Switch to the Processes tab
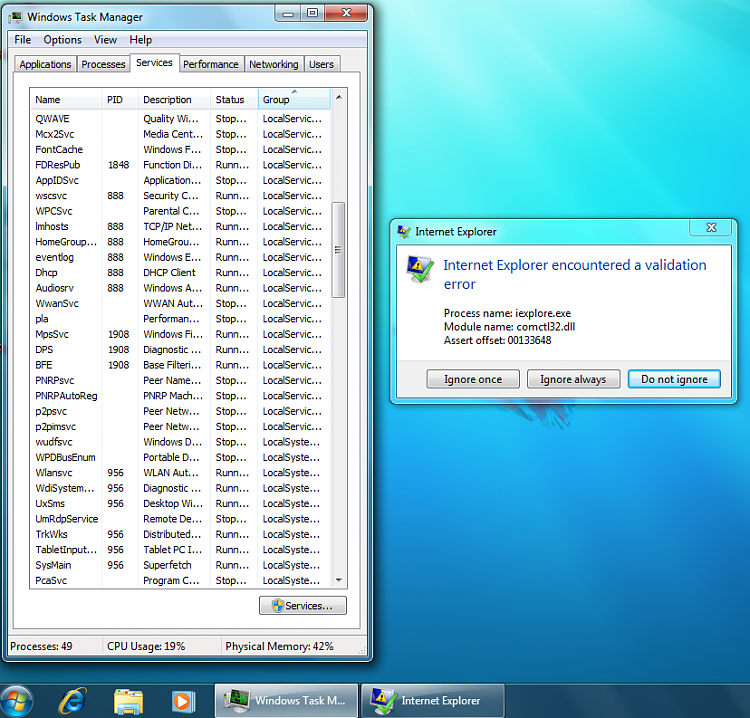The image size is (750, 718). click(x=103, y=64)
